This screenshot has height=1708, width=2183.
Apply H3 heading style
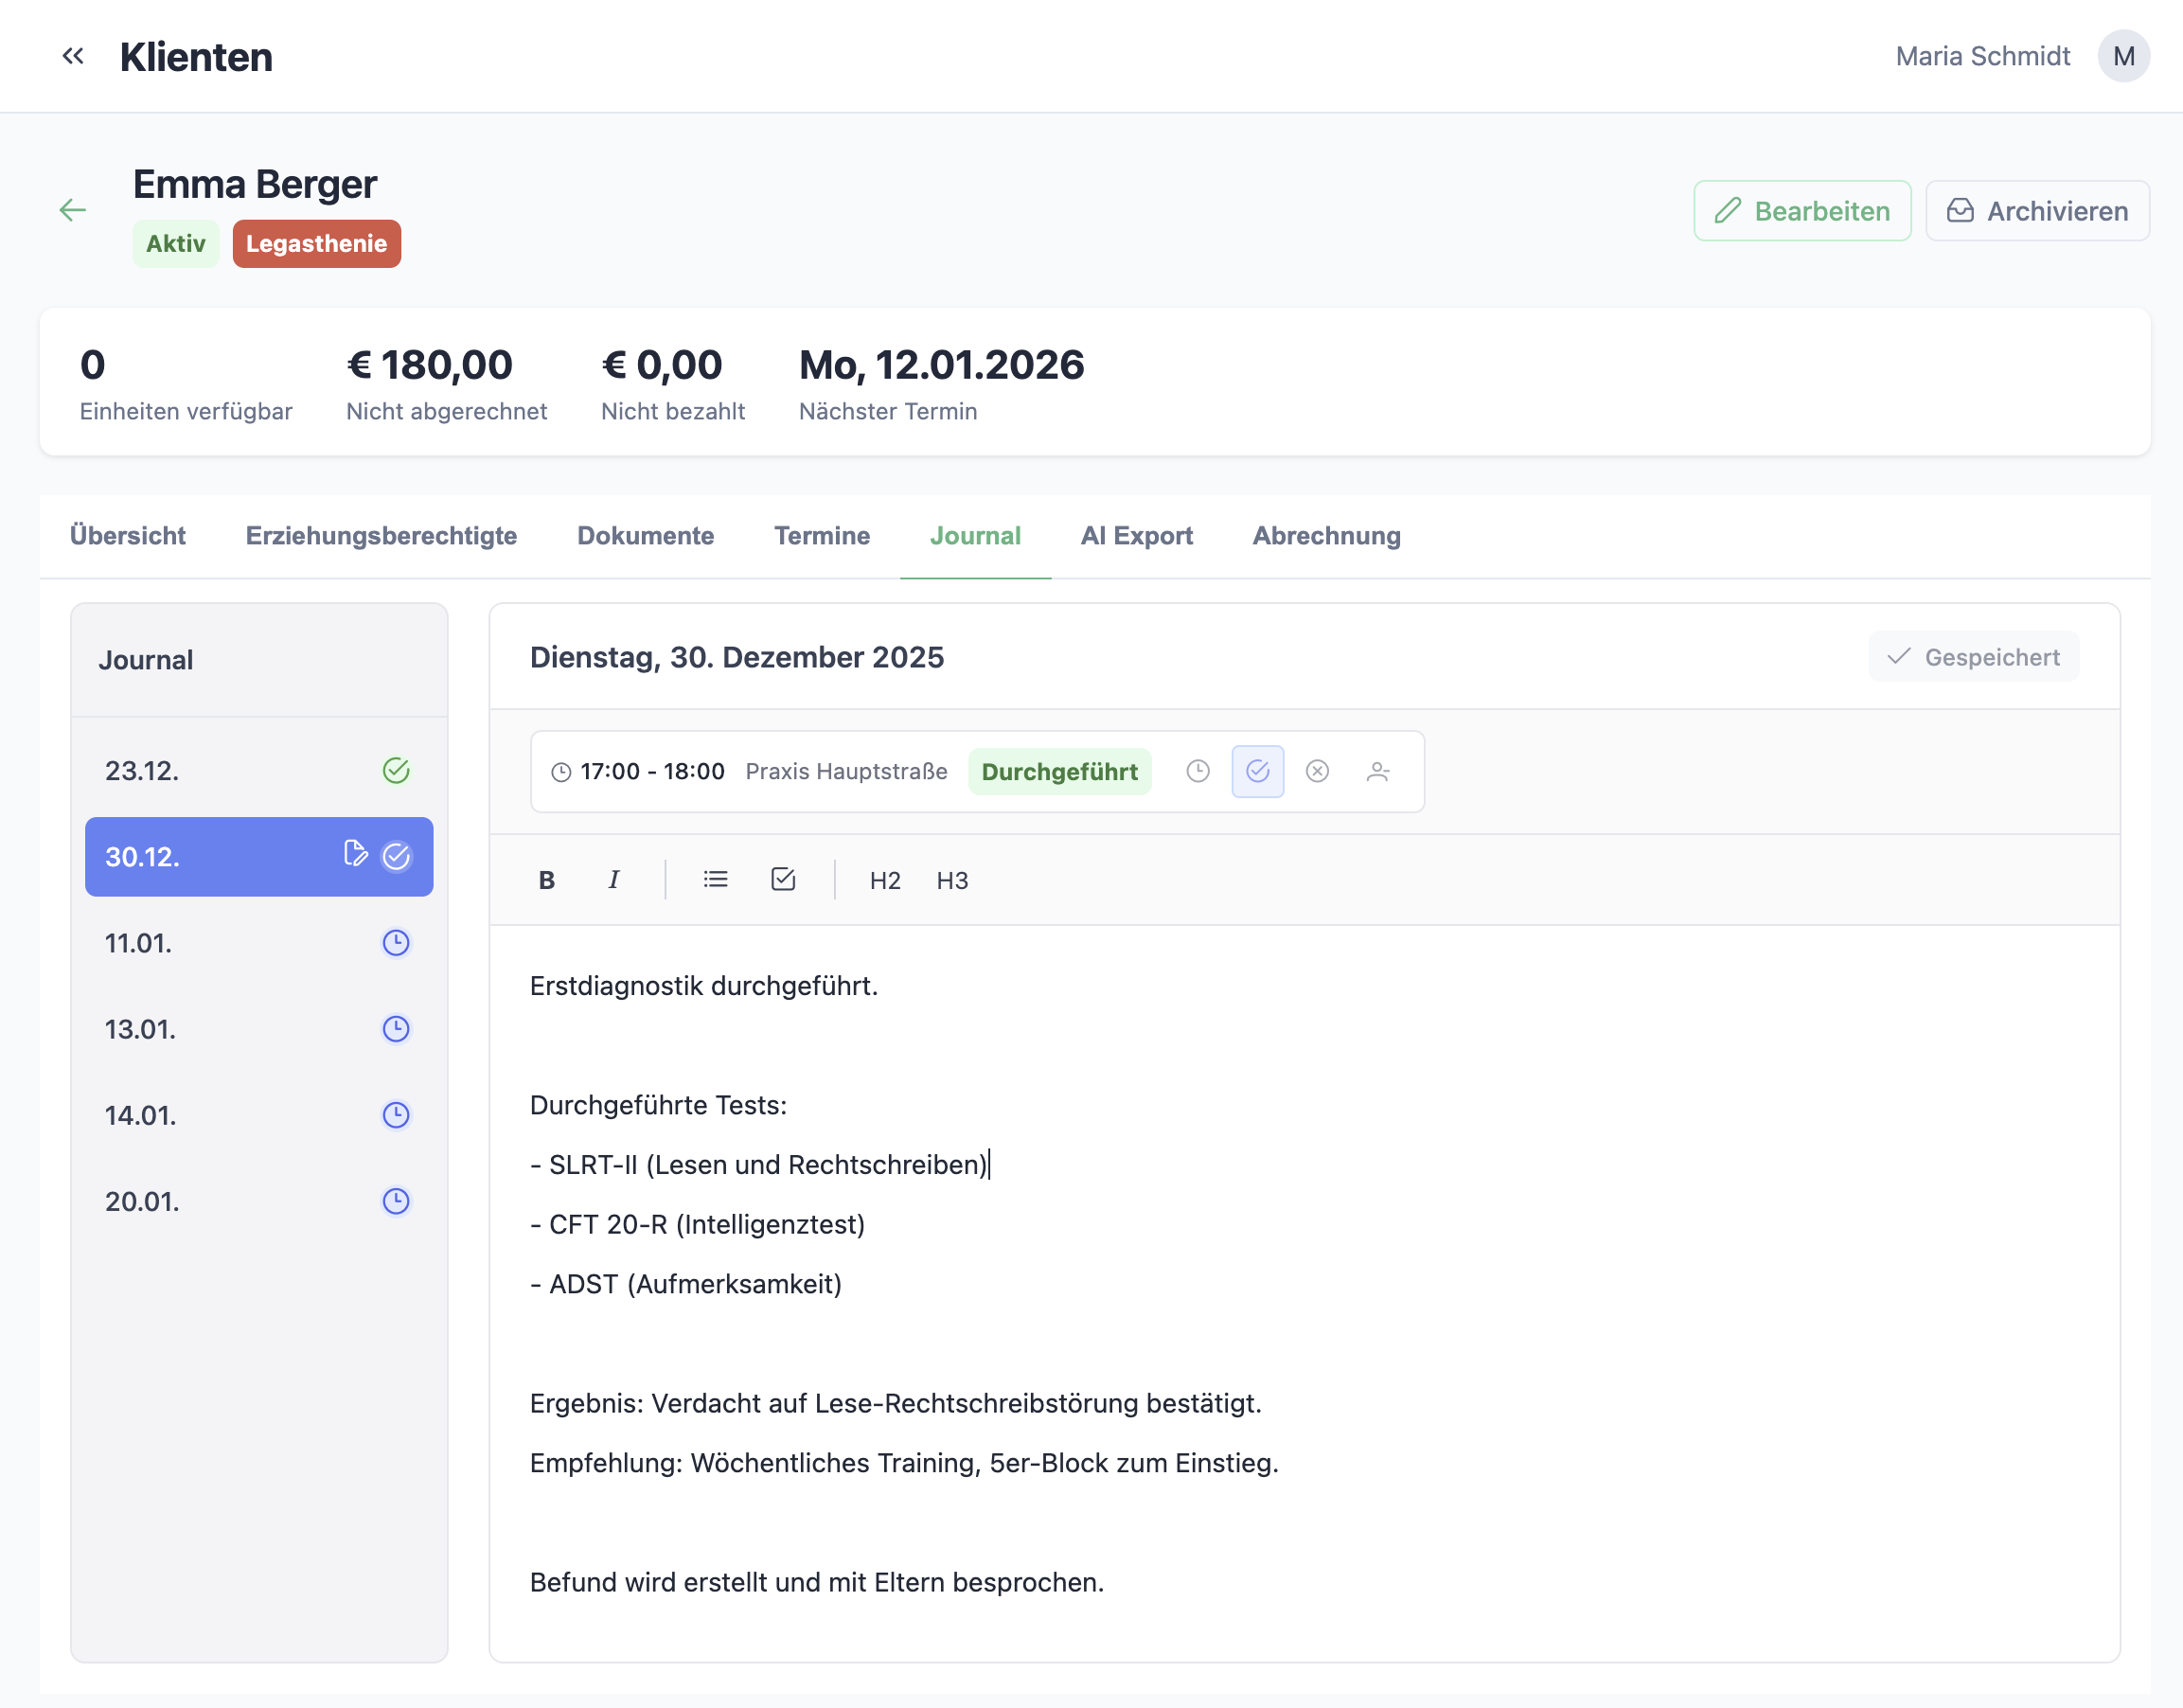[x=952, y=880]
